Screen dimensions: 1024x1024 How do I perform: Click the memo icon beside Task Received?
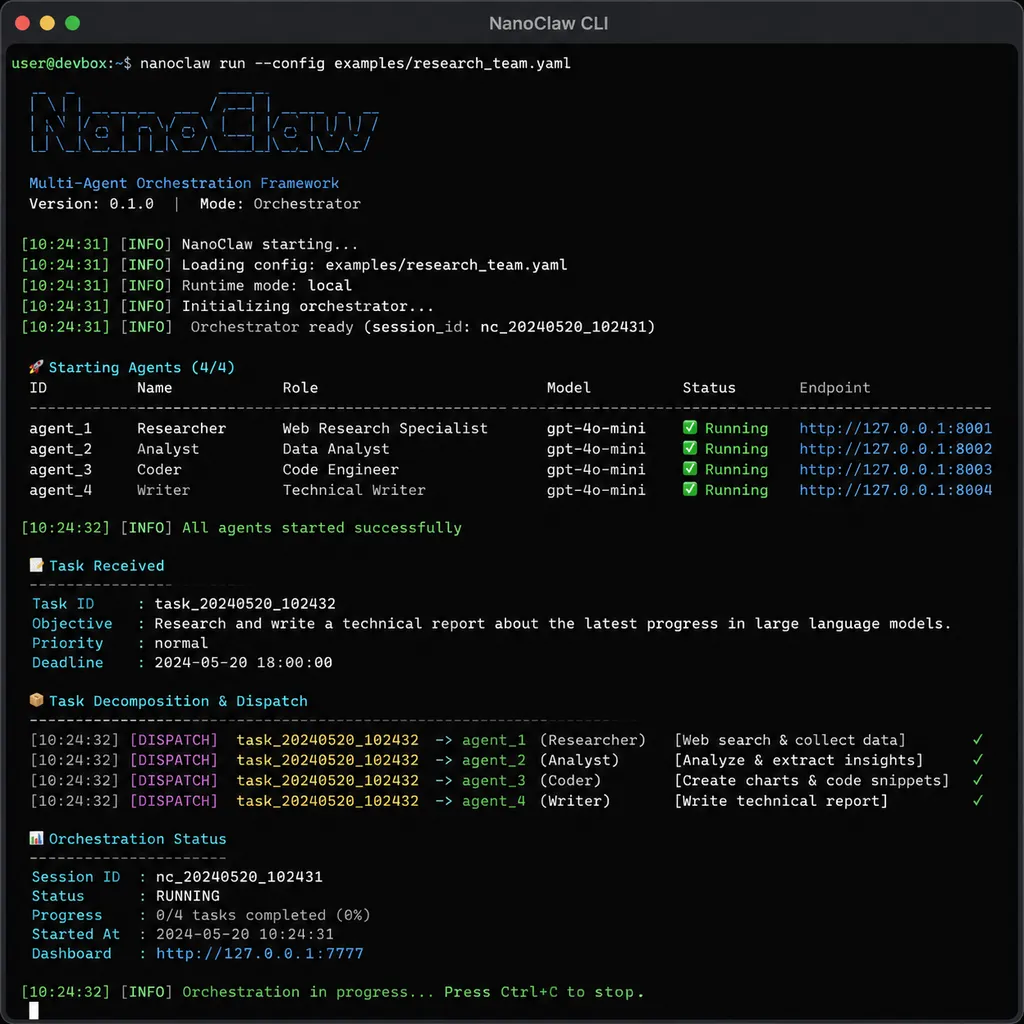[x=36, y=565]
